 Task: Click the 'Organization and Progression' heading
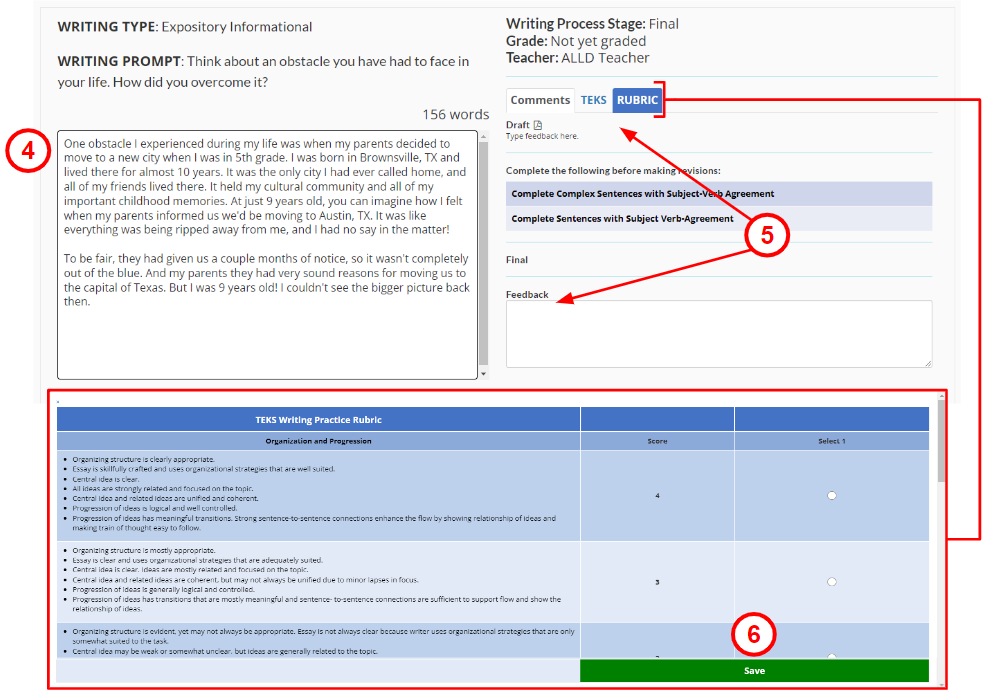318,441
